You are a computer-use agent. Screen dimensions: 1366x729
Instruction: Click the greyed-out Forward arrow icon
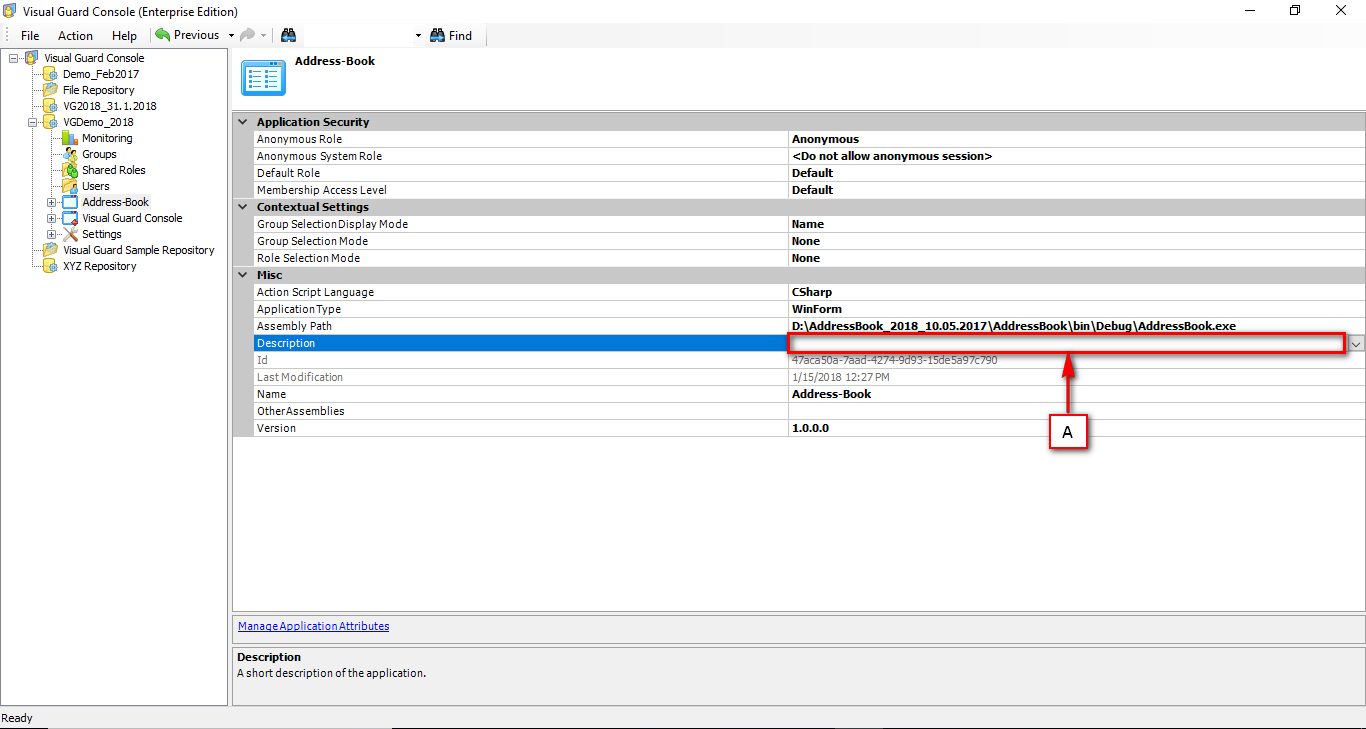click(247, 35)
